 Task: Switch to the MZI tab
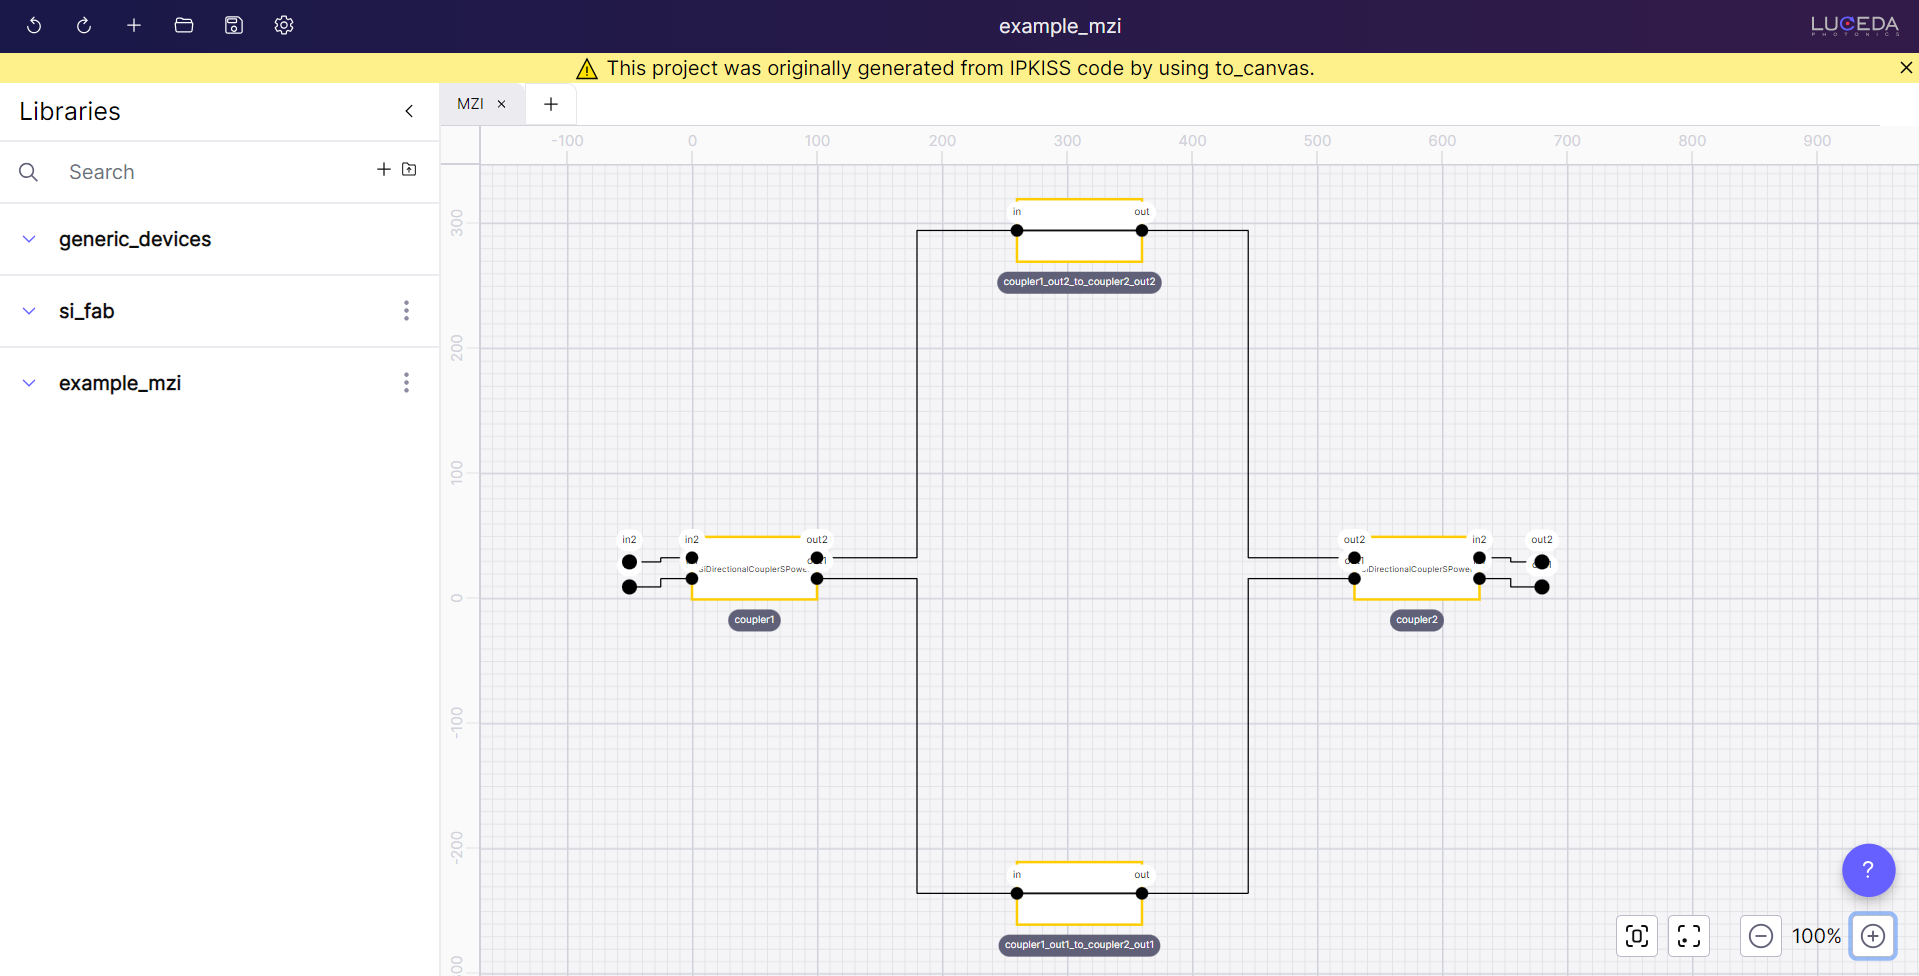coord(470,104)
